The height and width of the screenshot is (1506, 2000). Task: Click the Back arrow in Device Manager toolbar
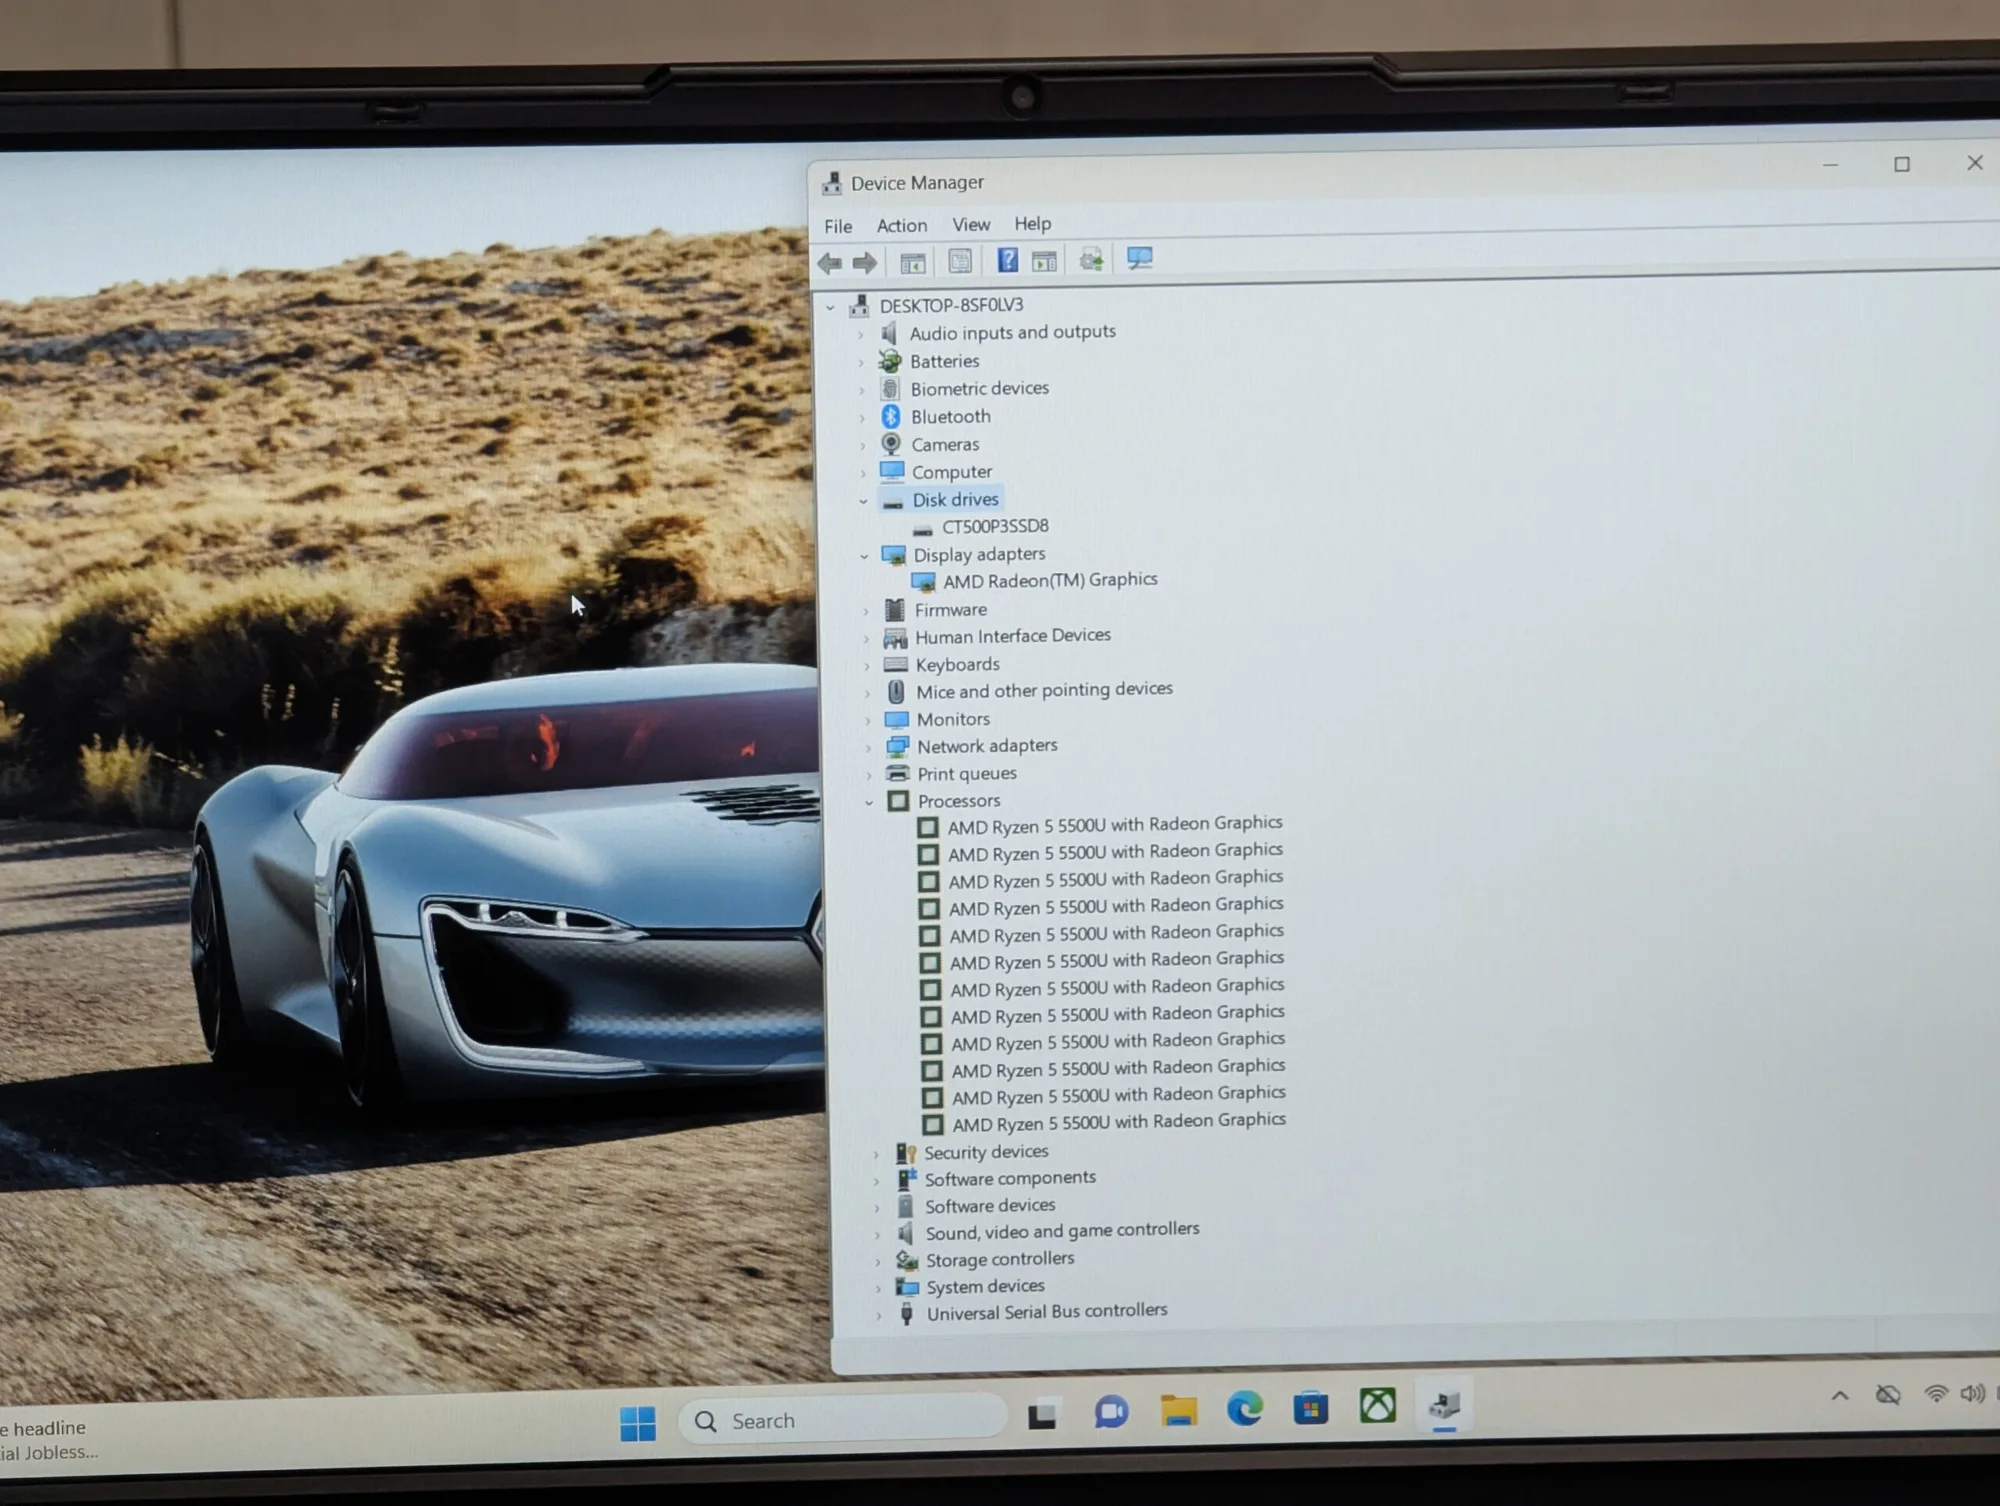(x=829, y=263)
